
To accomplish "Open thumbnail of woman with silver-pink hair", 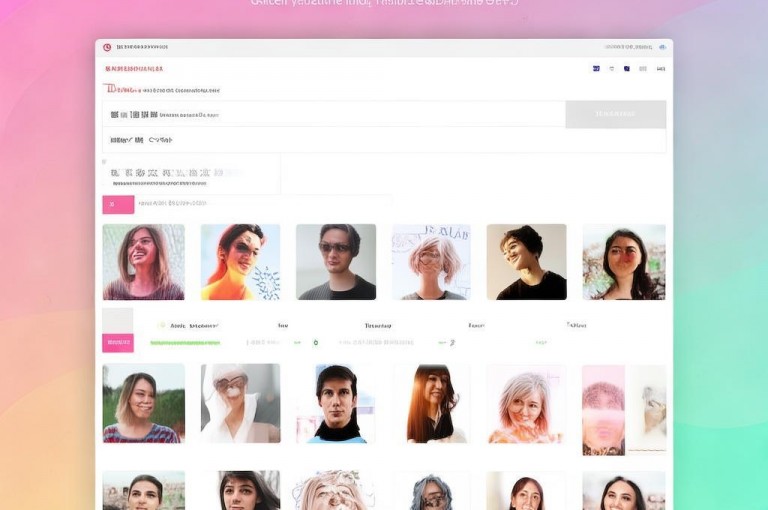I will pos(527,403).
